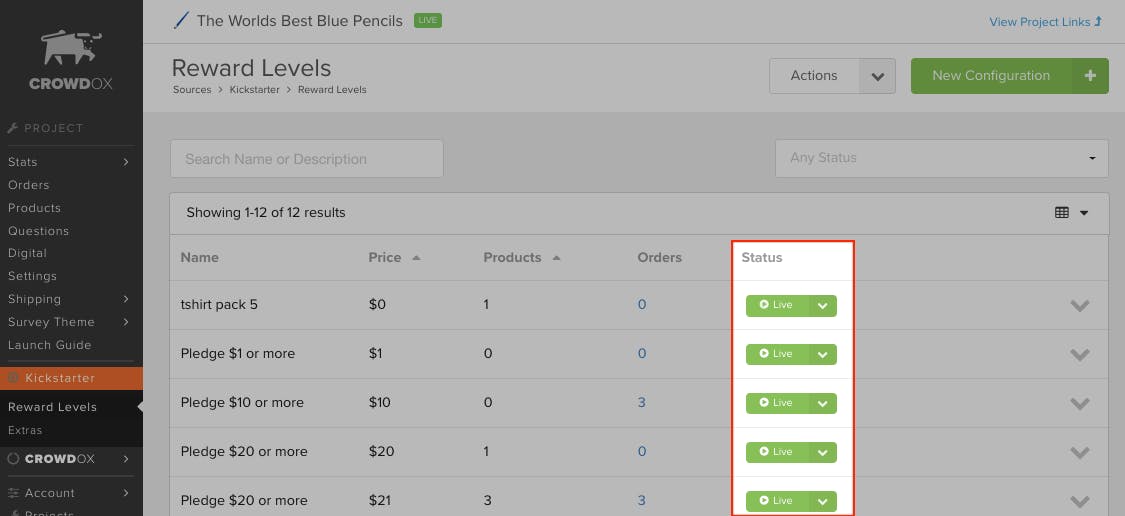This screenshot has width=1125, height=516.
Task: Click the Search Name or Description field
Action: pos(306,159)
